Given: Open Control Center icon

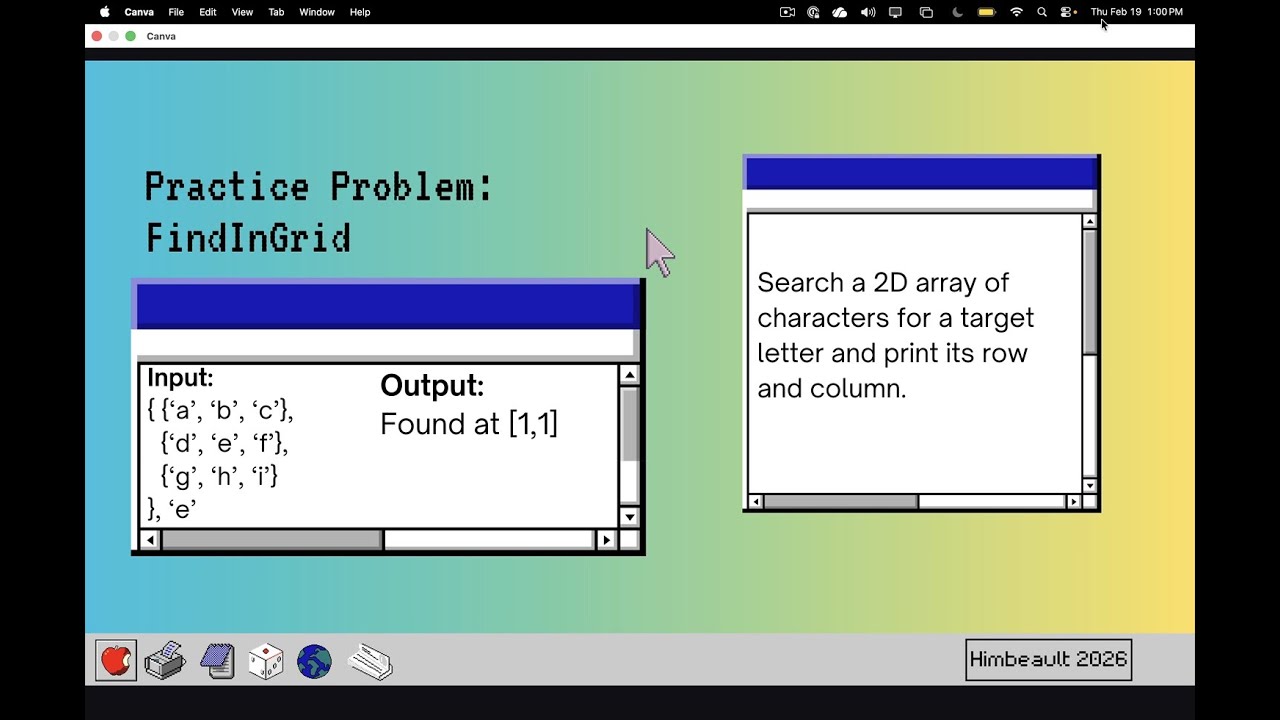Looking at the screenshot, I should [1069, 12].
